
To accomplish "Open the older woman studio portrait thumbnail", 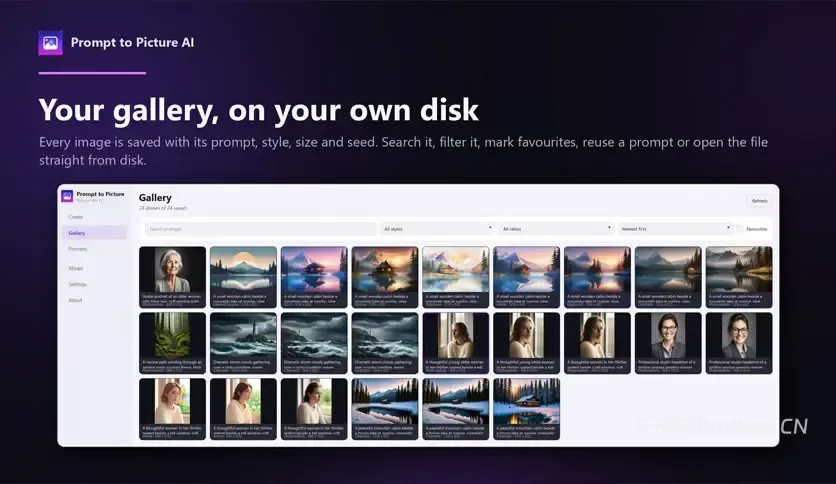I will [172, 277].
